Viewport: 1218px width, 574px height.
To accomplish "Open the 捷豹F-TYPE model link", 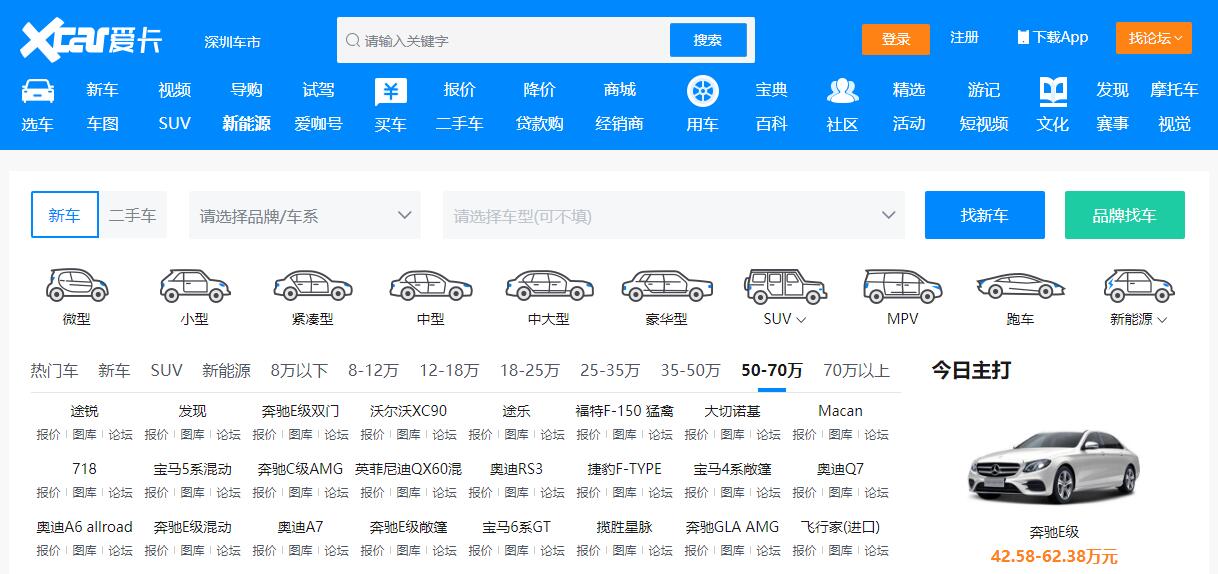I will coord(624,469).
